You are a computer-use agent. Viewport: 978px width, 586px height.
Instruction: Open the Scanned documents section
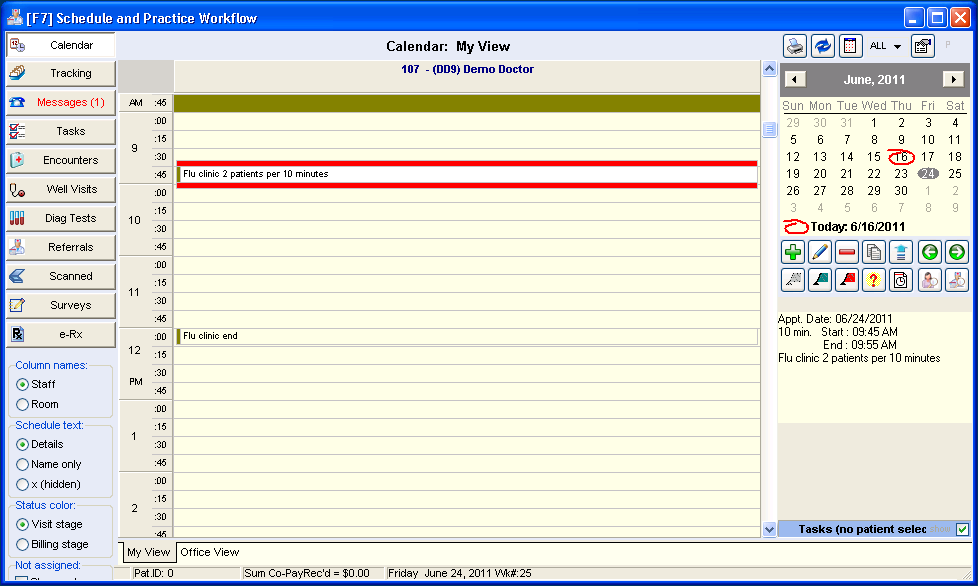pos(61,276)
